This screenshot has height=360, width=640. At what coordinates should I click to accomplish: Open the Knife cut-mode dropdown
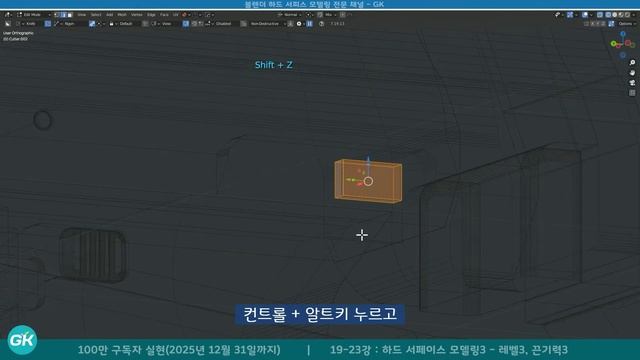[27, 24]
